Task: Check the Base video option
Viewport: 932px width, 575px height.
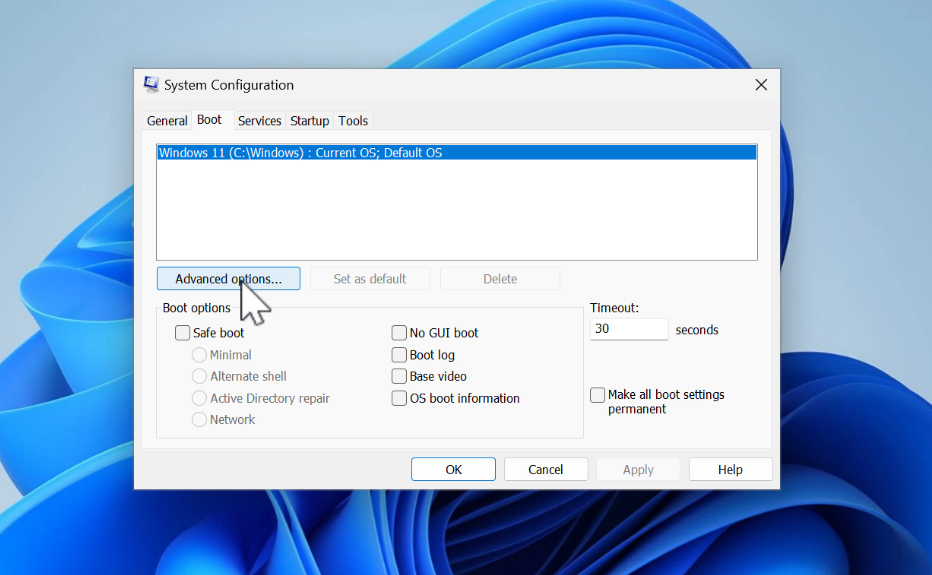Action: pyautogui.click(x=399, y=376)
